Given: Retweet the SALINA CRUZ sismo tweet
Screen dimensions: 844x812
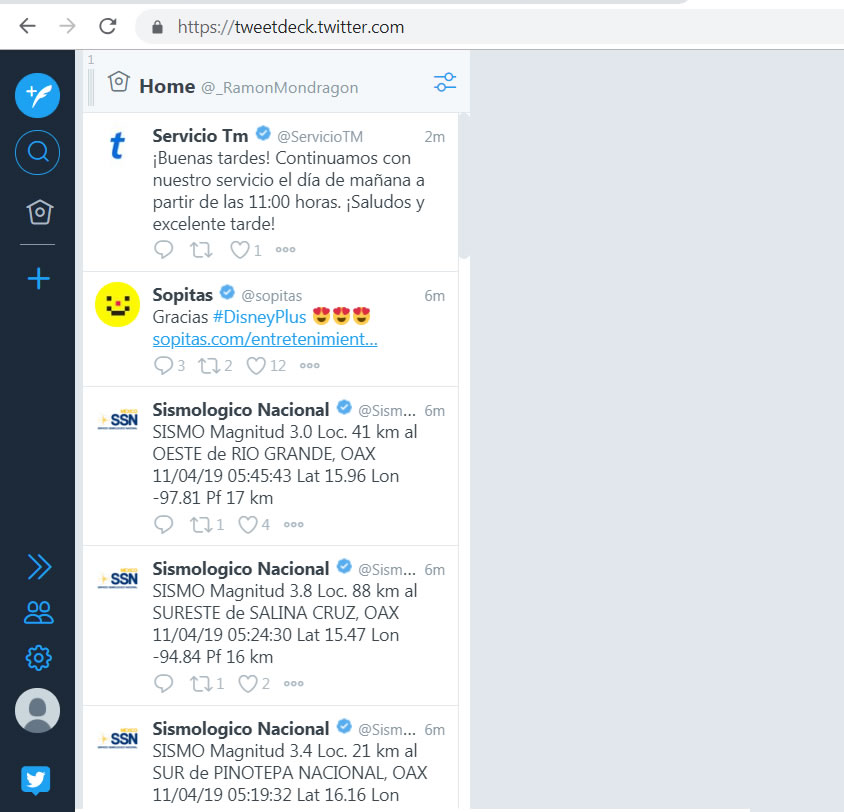Looking at the screenshot, I should [201, 683].
